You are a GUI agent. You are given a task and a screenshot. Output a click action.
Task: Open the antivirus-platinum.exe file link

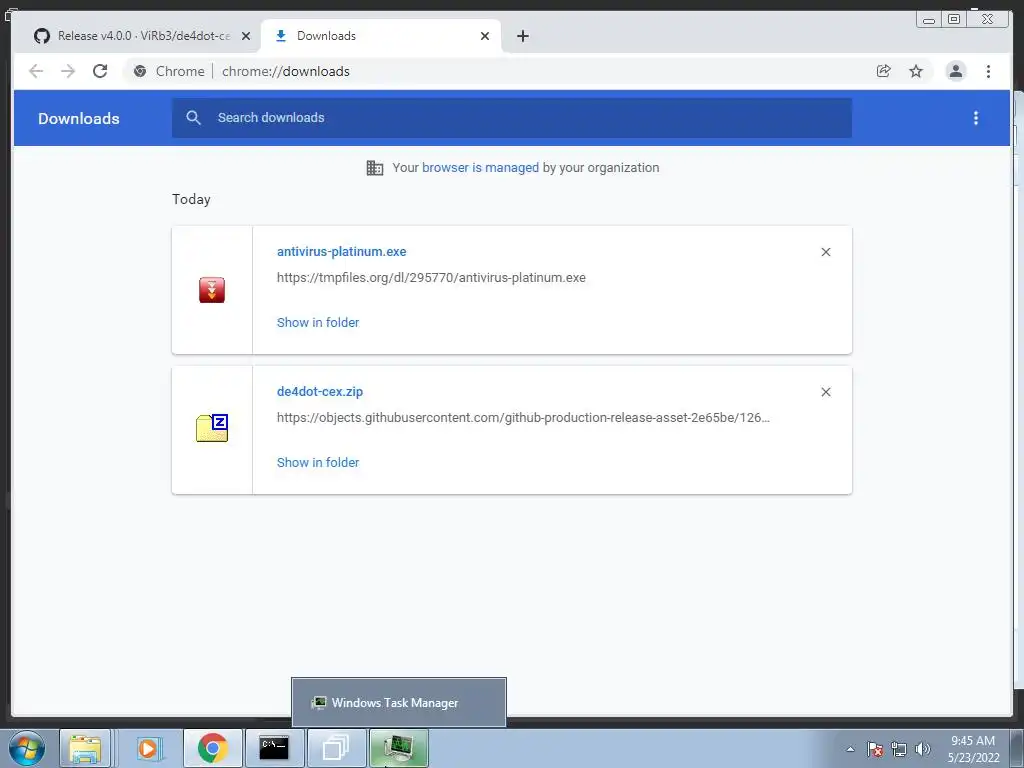point(342,251)
